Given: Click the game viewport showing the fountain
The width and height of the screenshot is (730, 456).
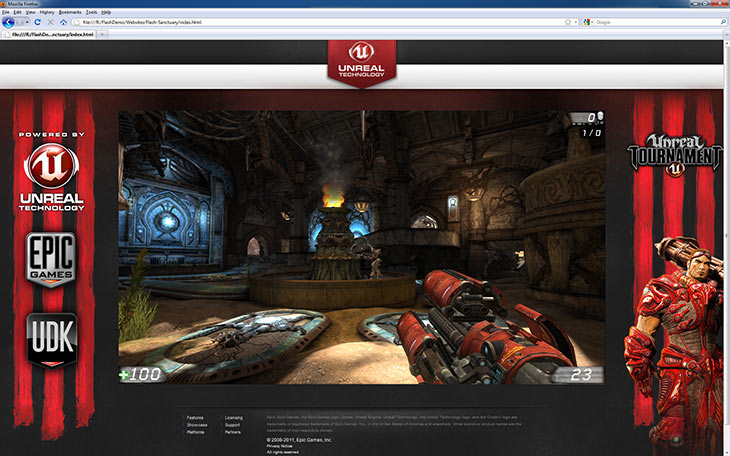Looking at the screenshot, I should 361,247.
